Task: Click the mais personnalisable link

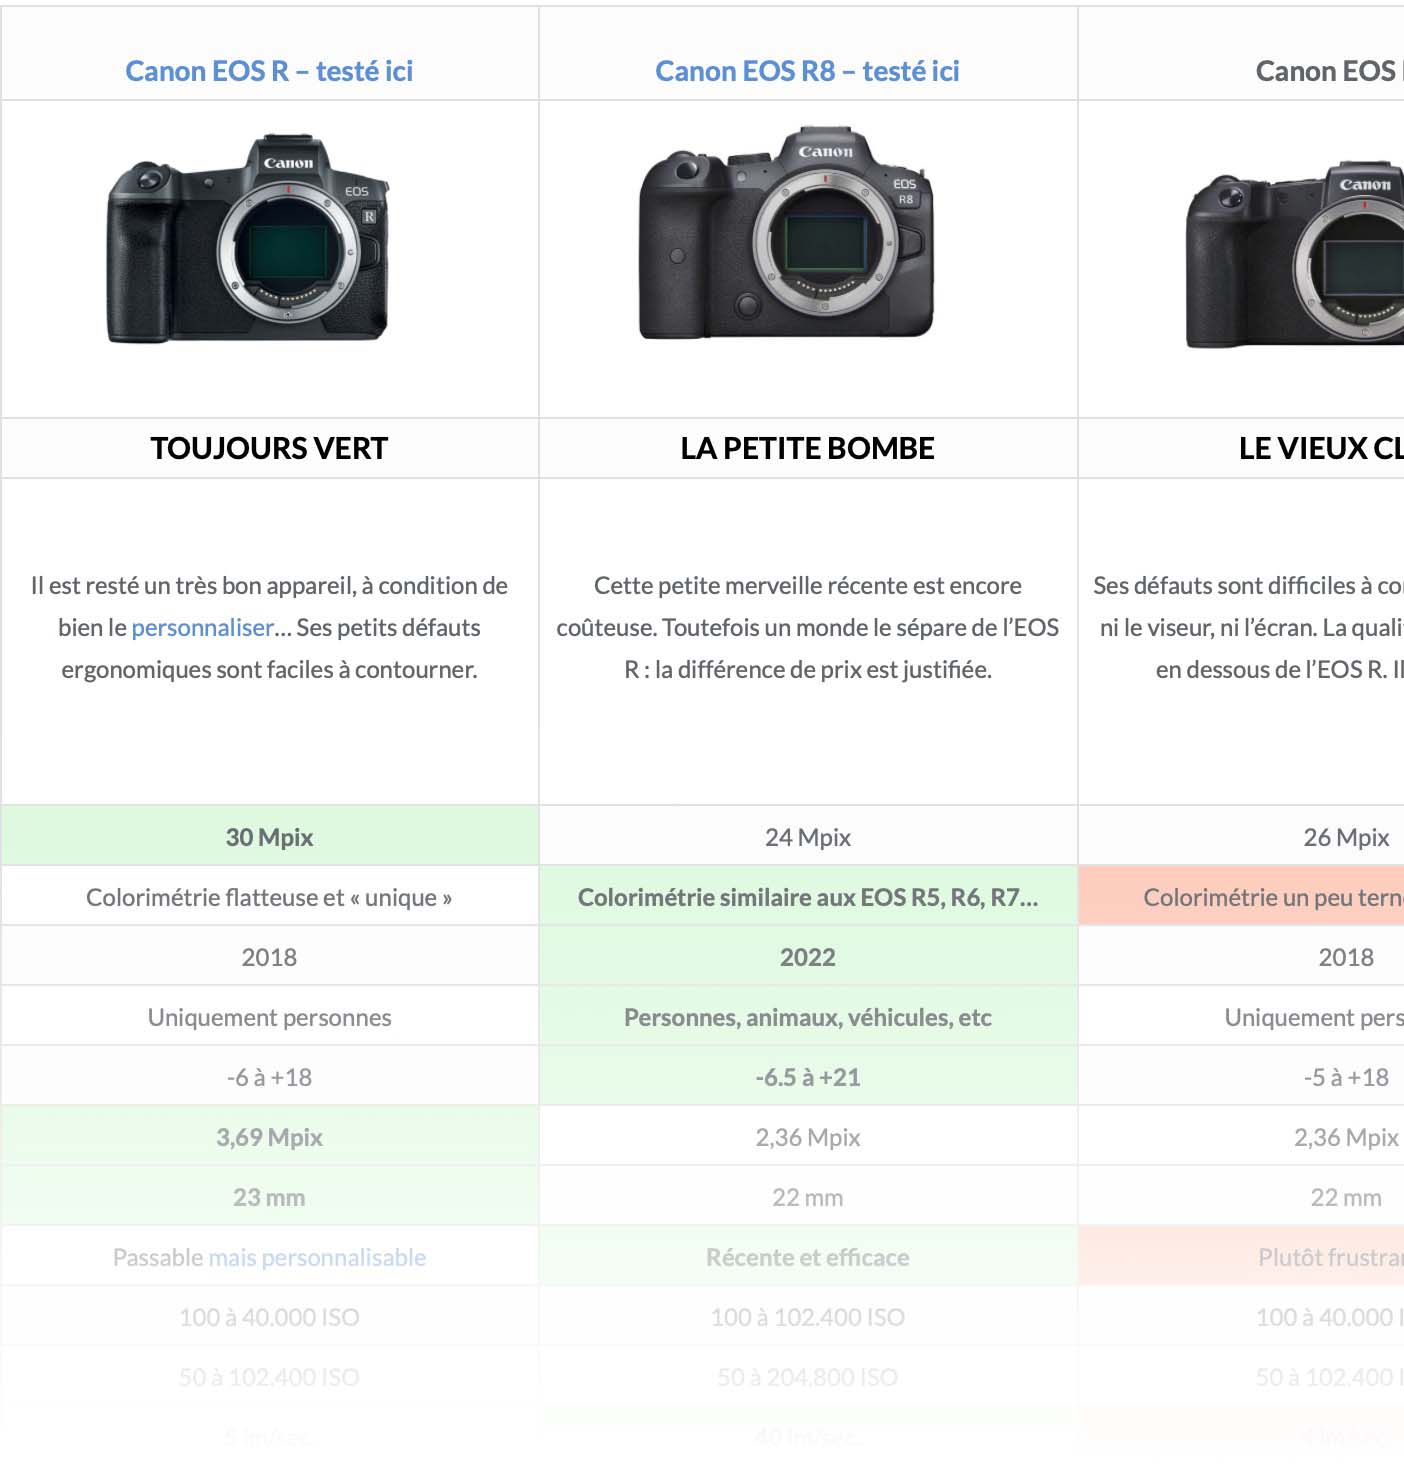Action: coord(317,1257)
